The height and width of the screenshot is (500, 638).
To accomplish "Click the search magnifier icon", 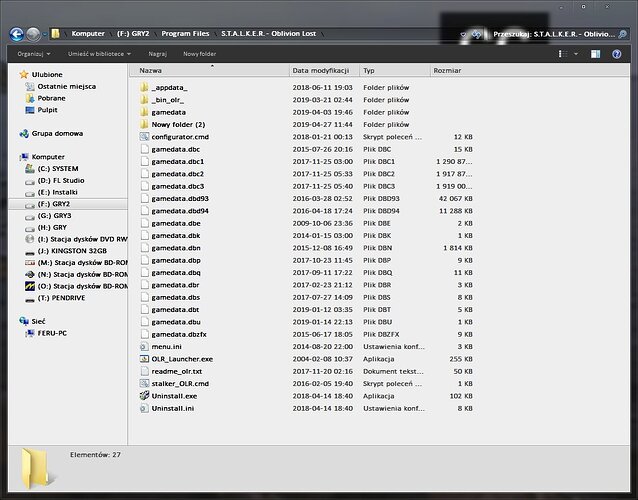I will 623,34.
